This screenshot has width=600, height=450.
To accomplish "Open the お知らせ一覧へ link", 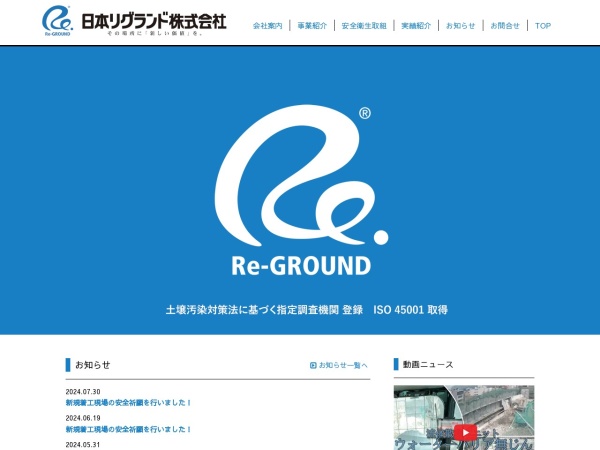I will click(x=343, y=365).
